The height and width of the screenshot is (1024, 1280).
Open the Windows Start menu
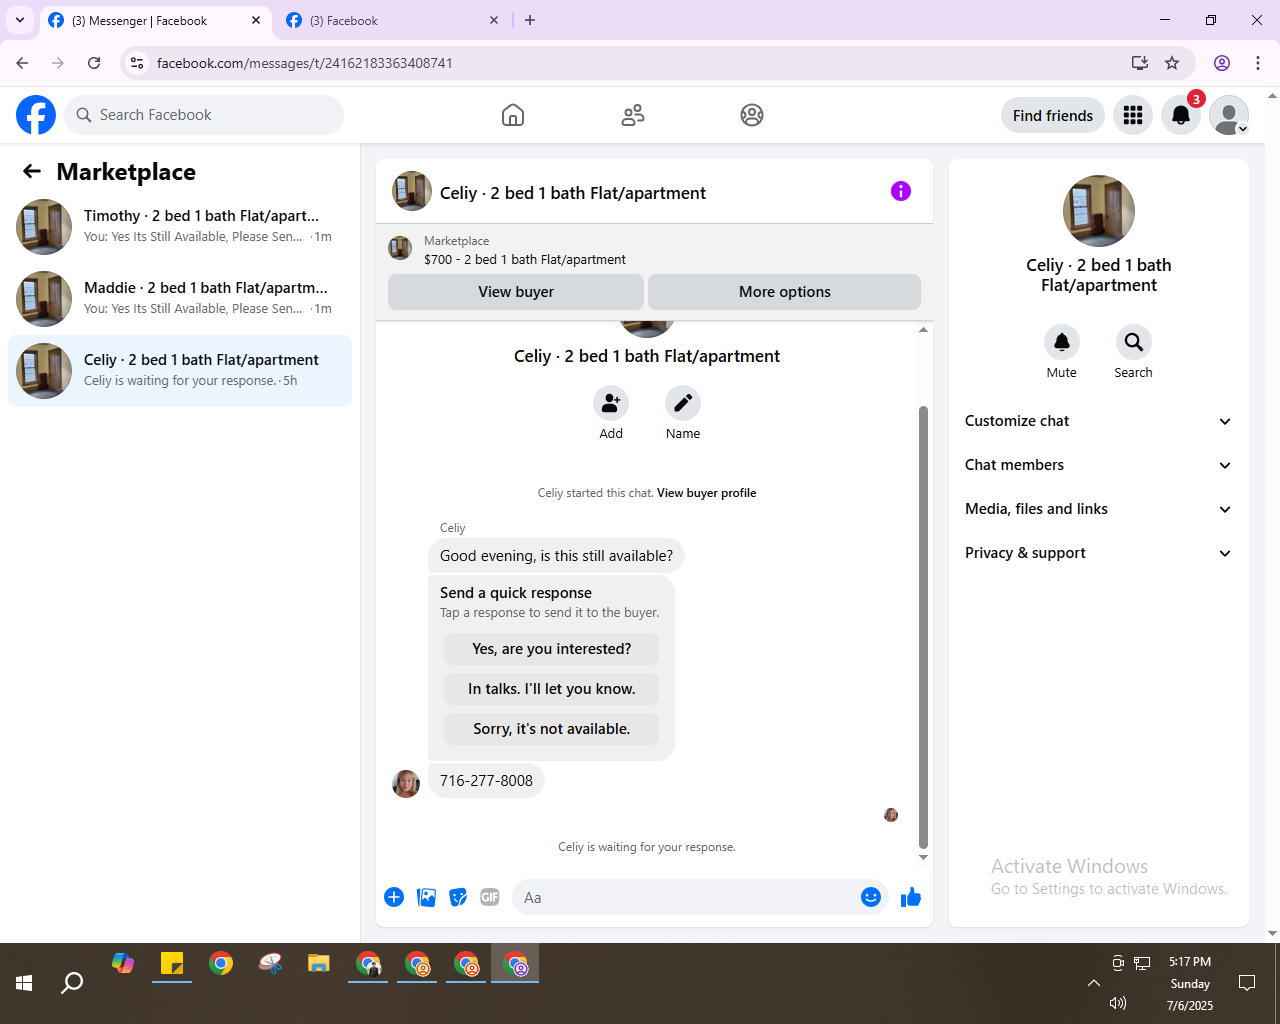pos(24,983)
